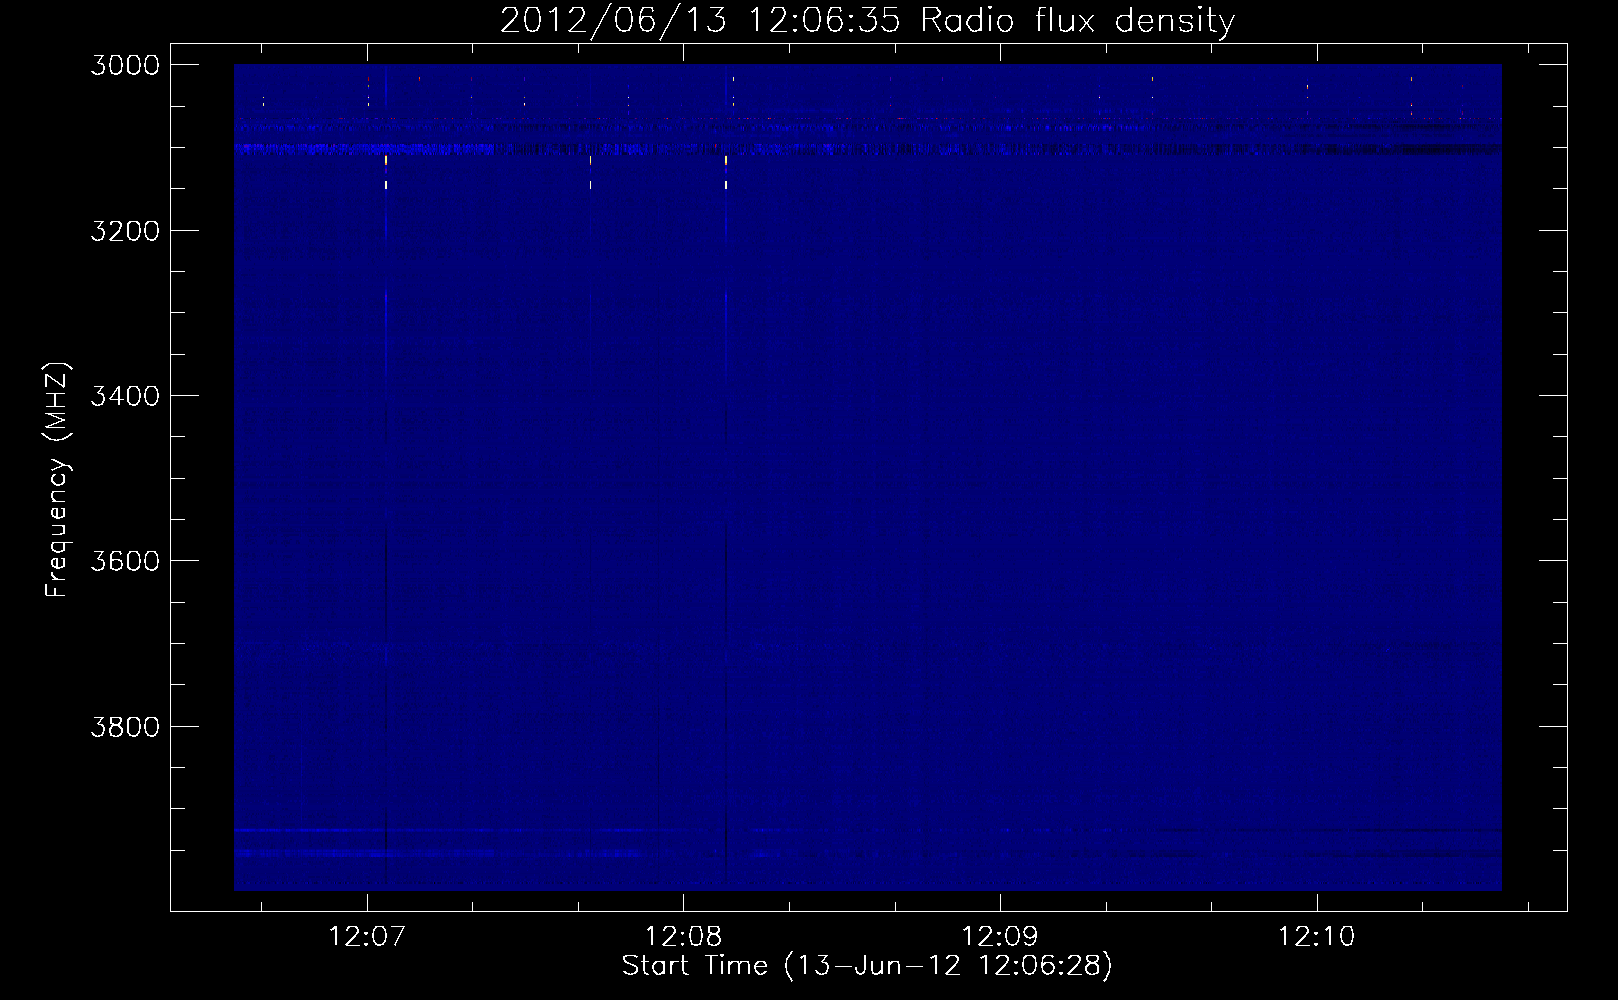Select the 3200 frequency tick label
The width and height of the screenshot is (1618, 1000).
click(x=125, y=230)
